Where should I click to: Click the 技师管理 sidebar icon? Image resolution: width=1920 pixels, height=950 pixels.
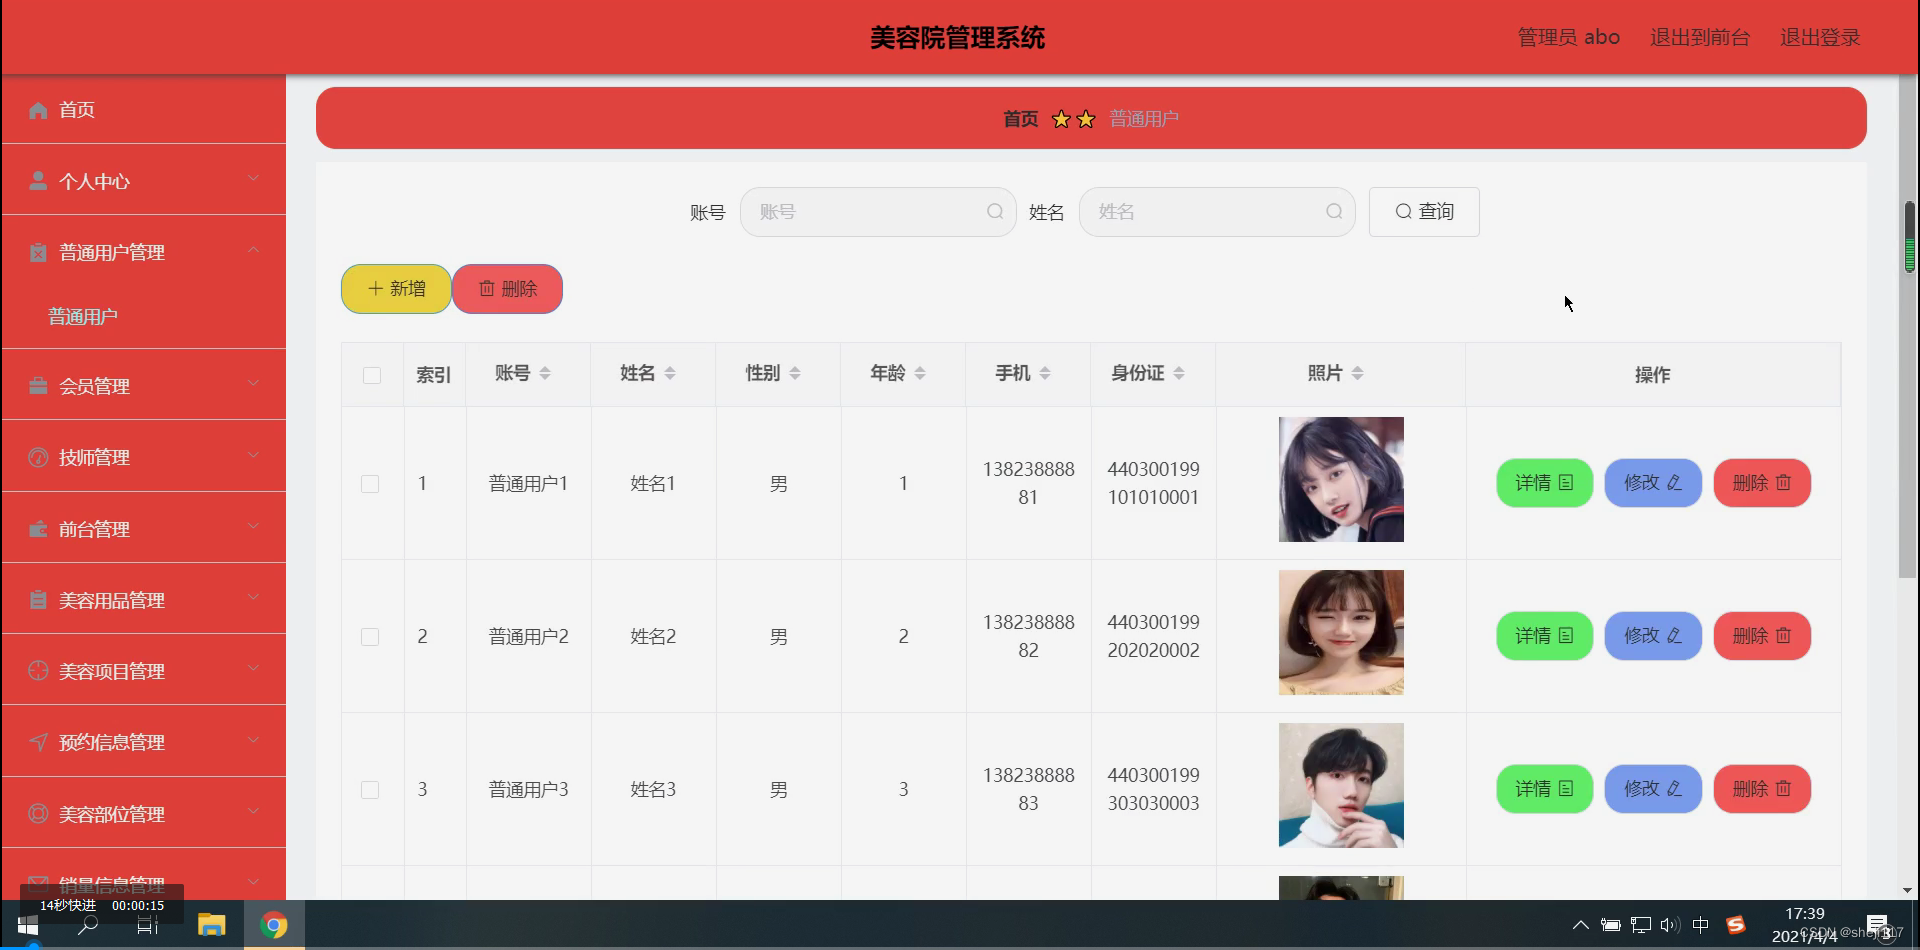tap(38, 457)
